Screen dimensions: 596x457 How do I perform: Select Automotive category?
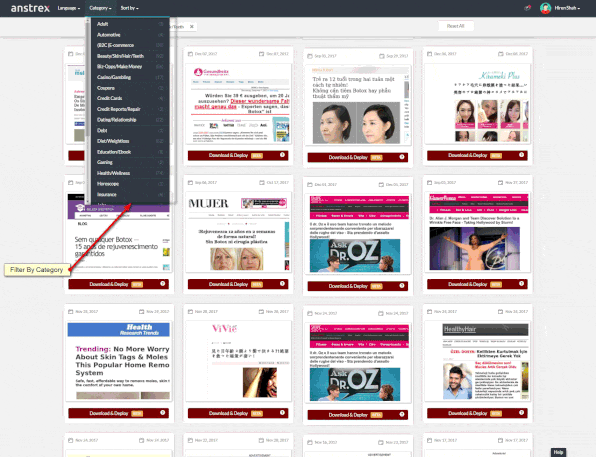(x=129, y=35)
